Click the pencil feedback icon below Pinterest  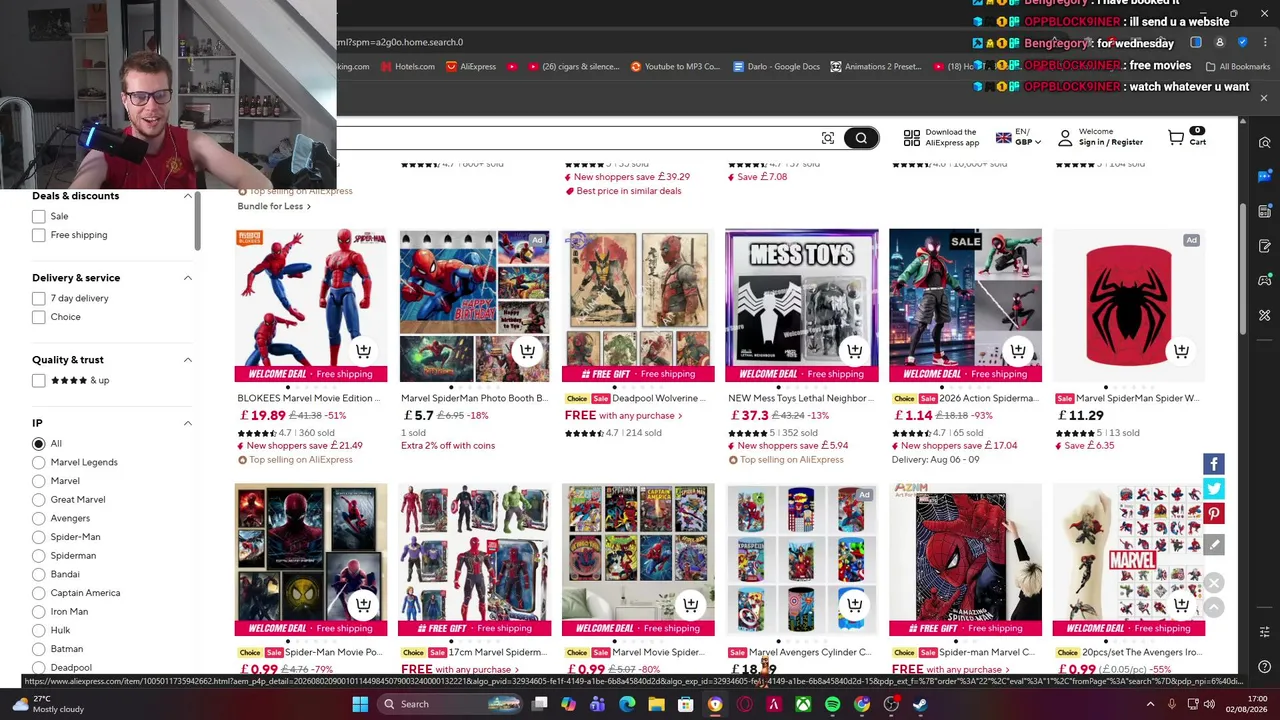[x=1213, y=545]
